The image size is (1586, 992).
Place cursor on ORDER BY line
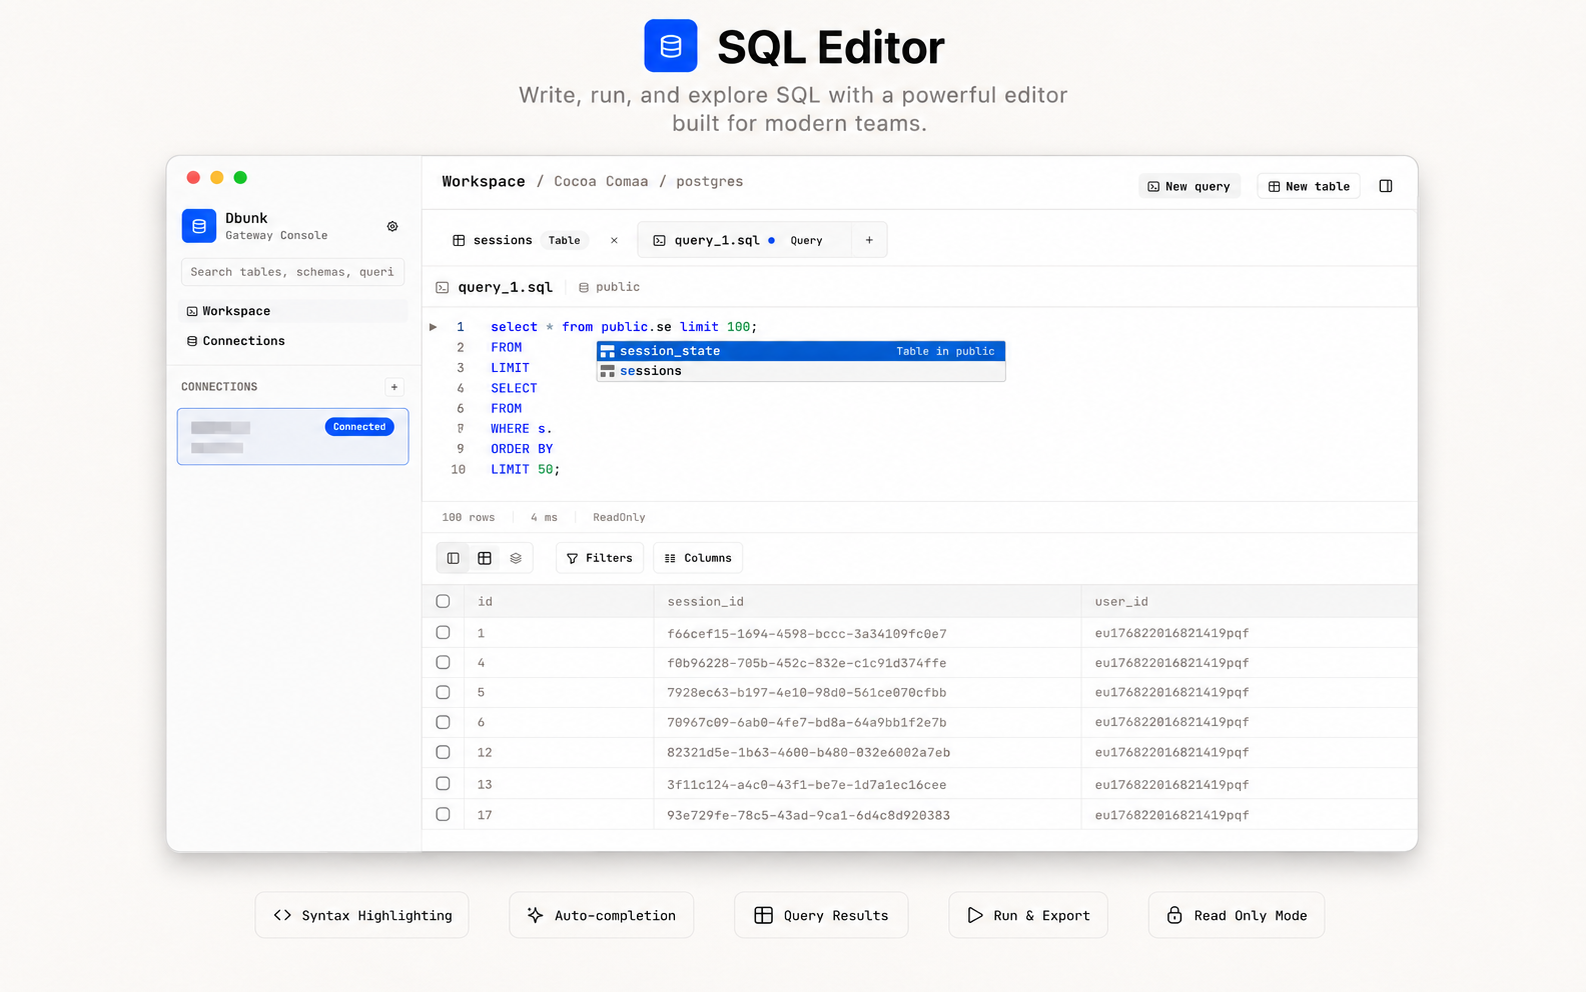click(x=521, y=449)
